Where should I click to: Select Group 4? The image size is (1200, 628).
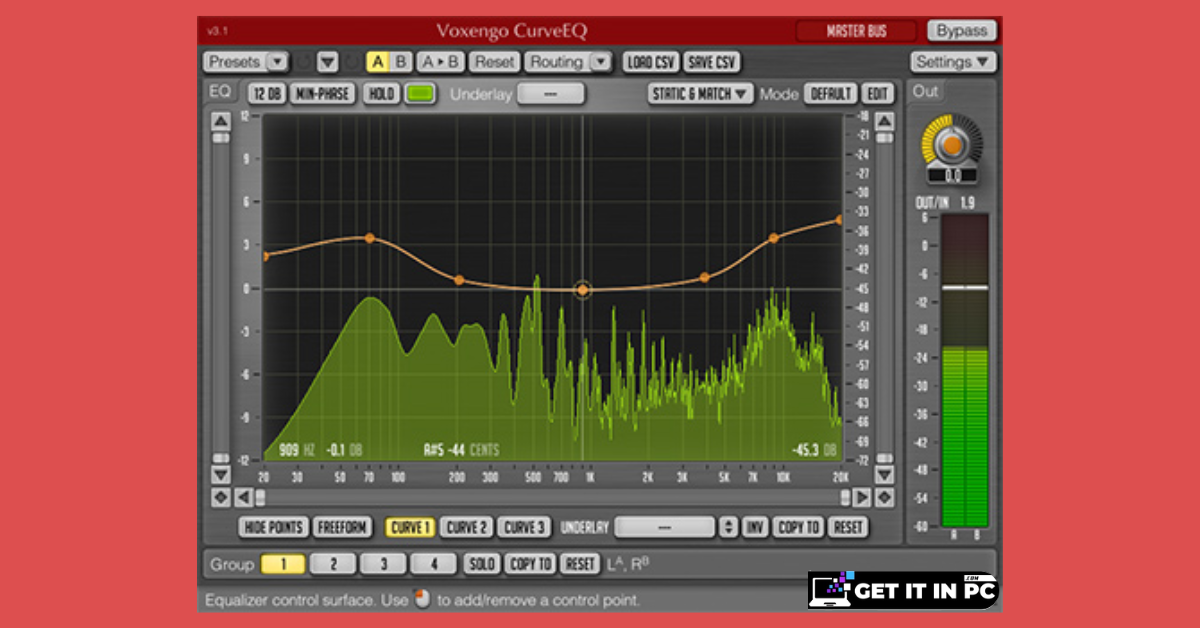point(433,564)
